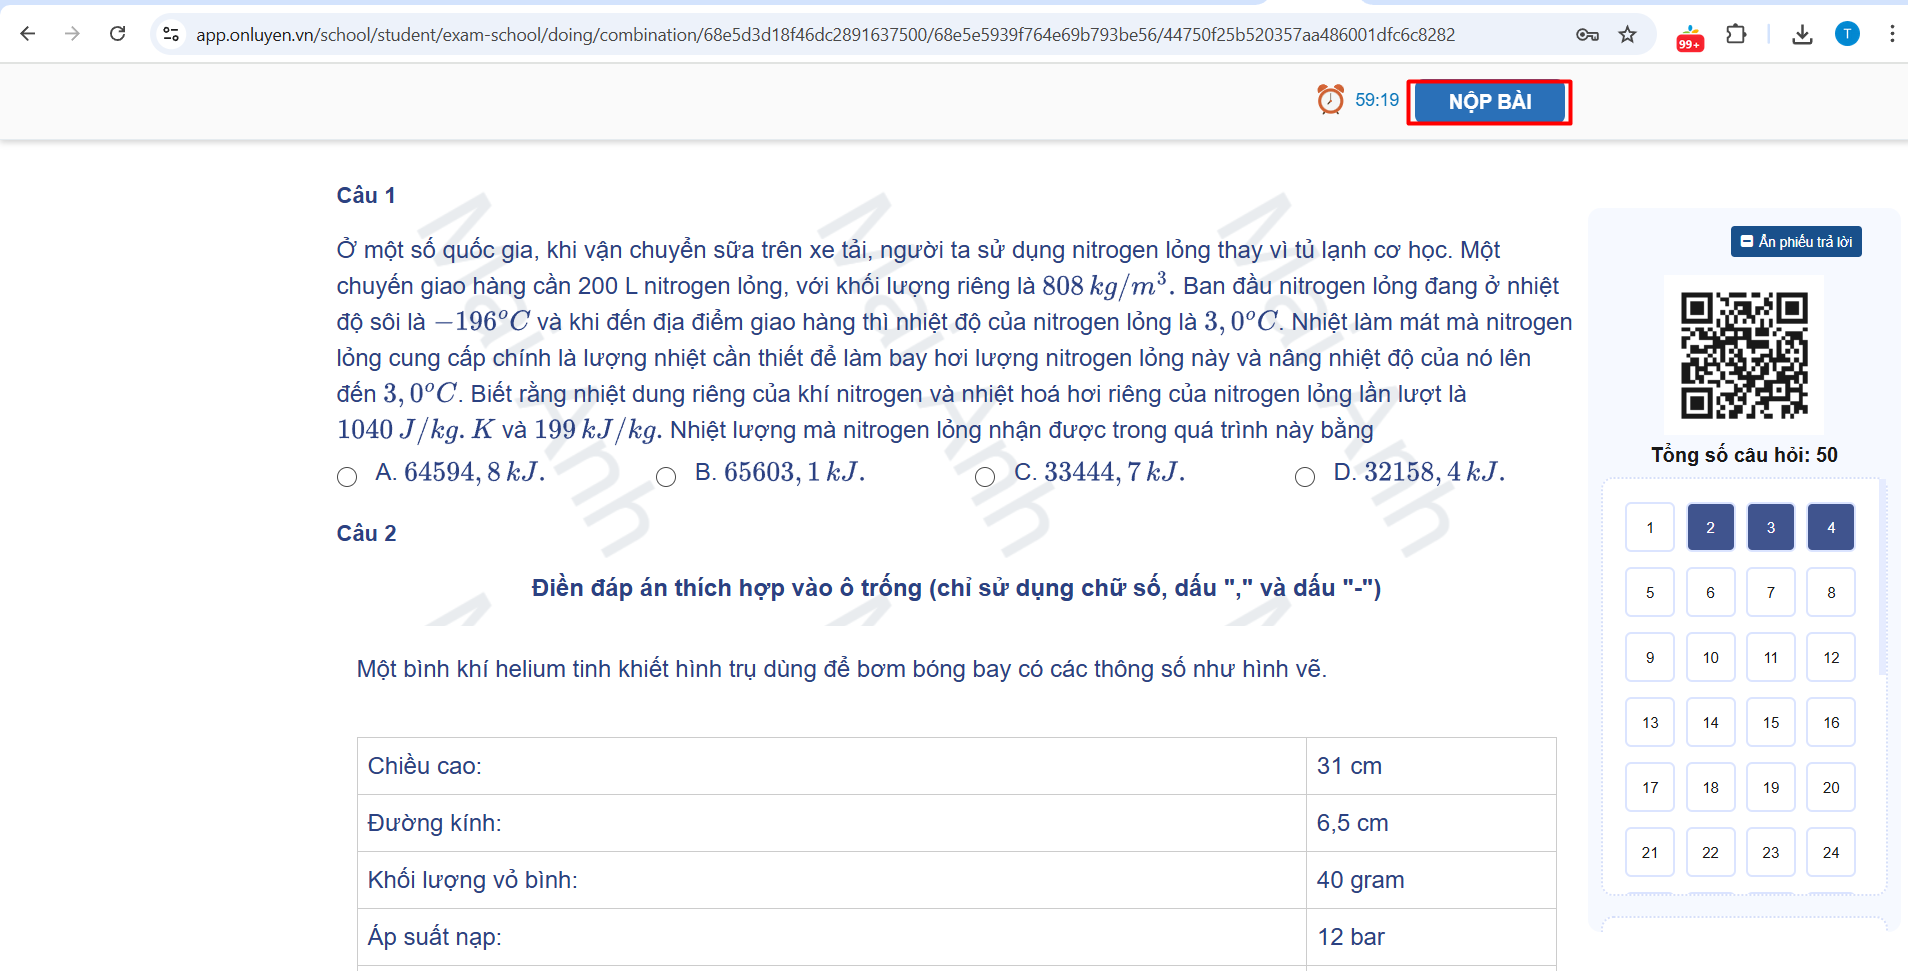1908x971 pixels.
Task: Select answer C. 33444,7 kJ
Action: [x=985, y=477]
